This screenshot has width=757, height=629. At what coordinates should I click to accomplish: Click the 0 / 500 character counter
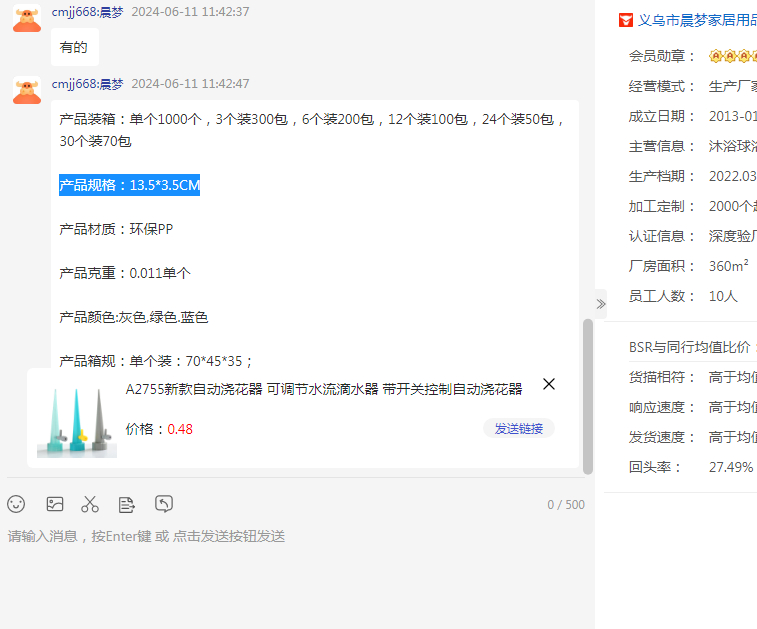pyautogui.click(x=566, y=504)
